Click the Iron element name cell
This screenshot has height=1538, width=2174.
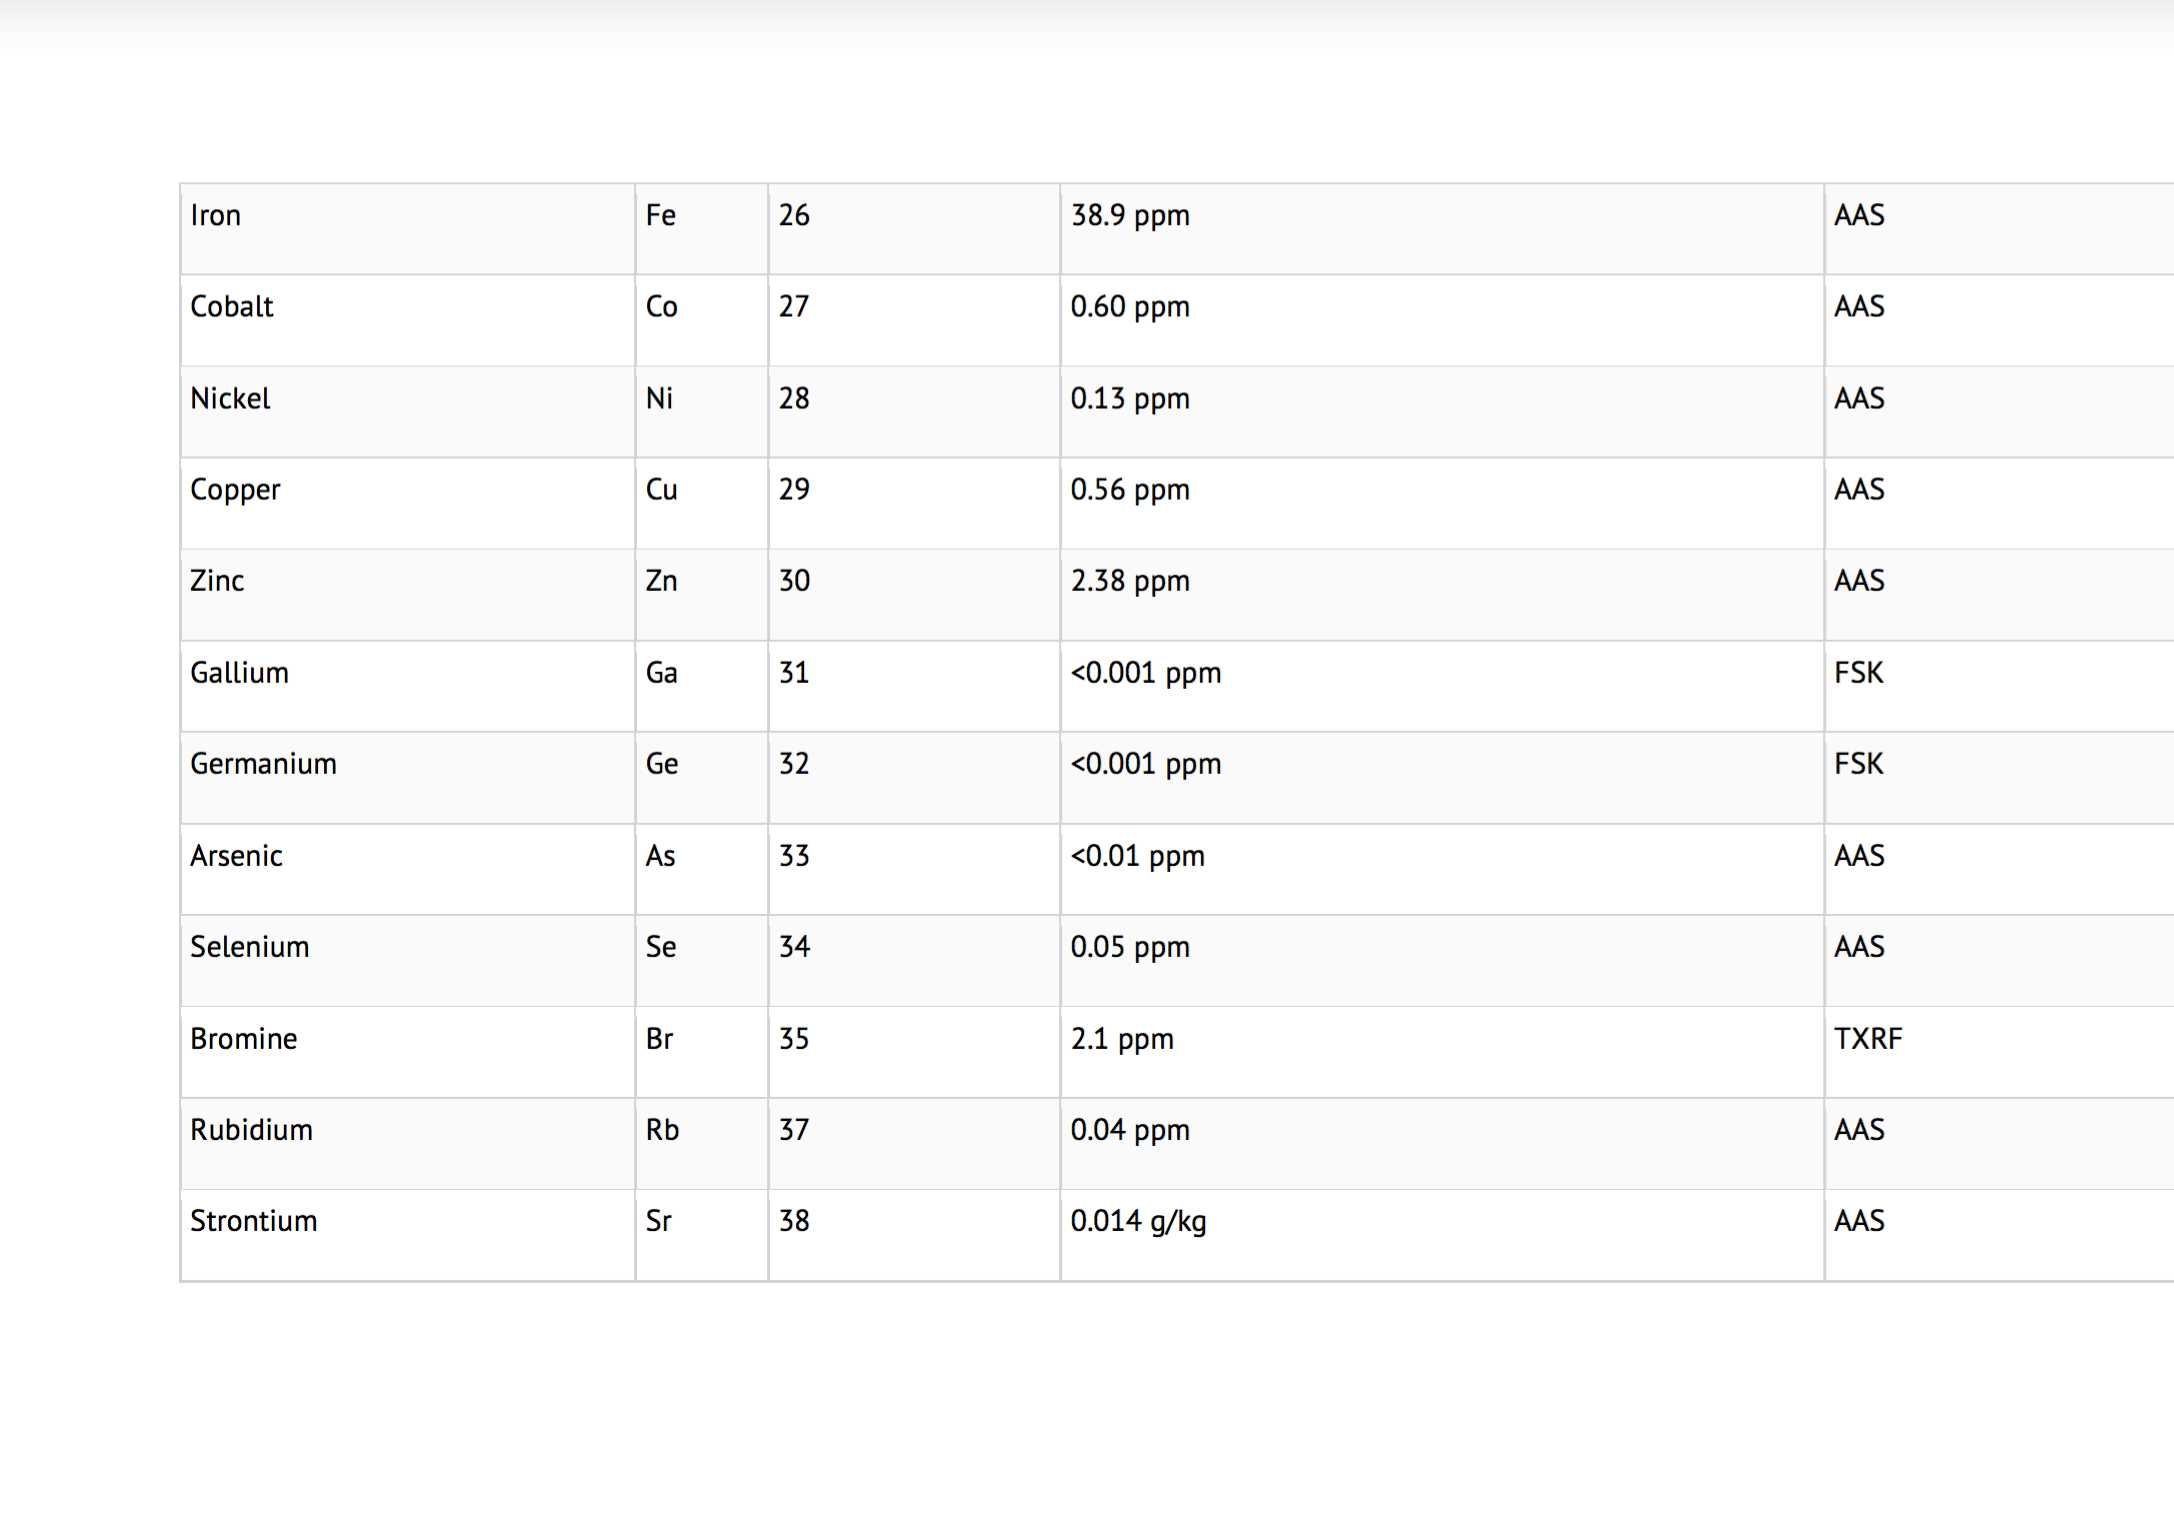[216, 216]
